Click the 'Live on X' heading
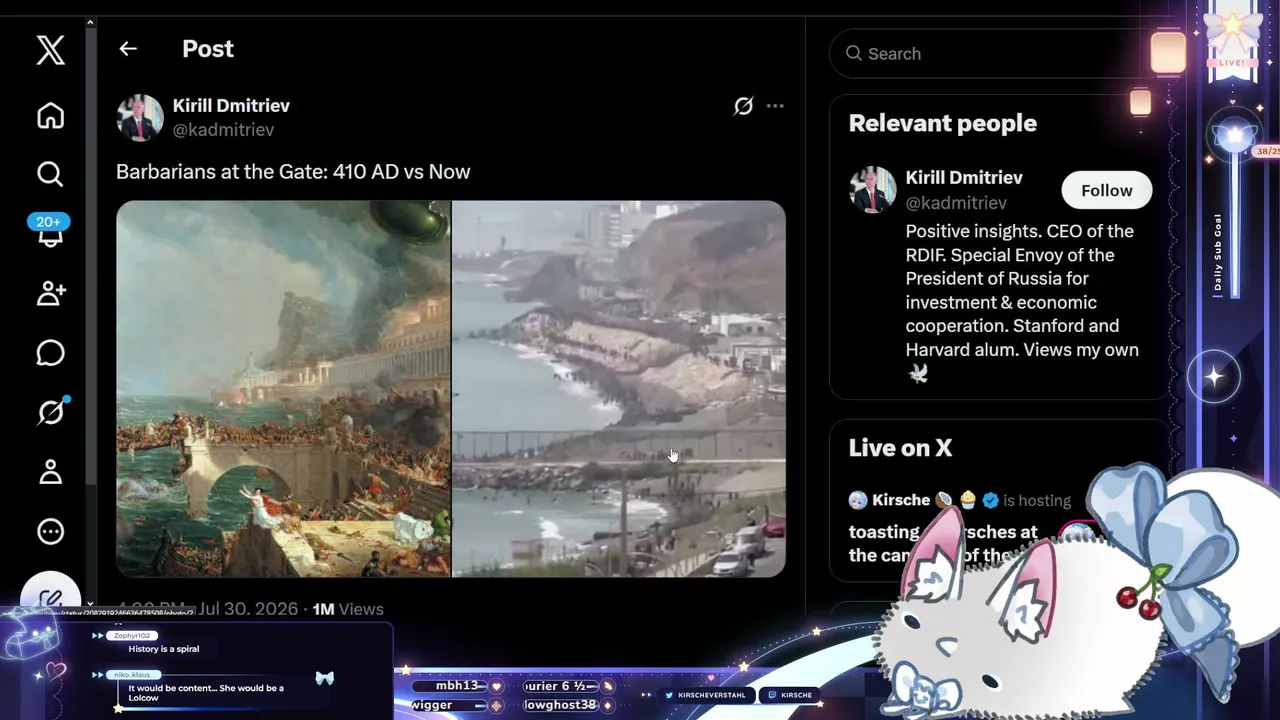Viewport: 1280px width, 720px height. click(900, 448)
